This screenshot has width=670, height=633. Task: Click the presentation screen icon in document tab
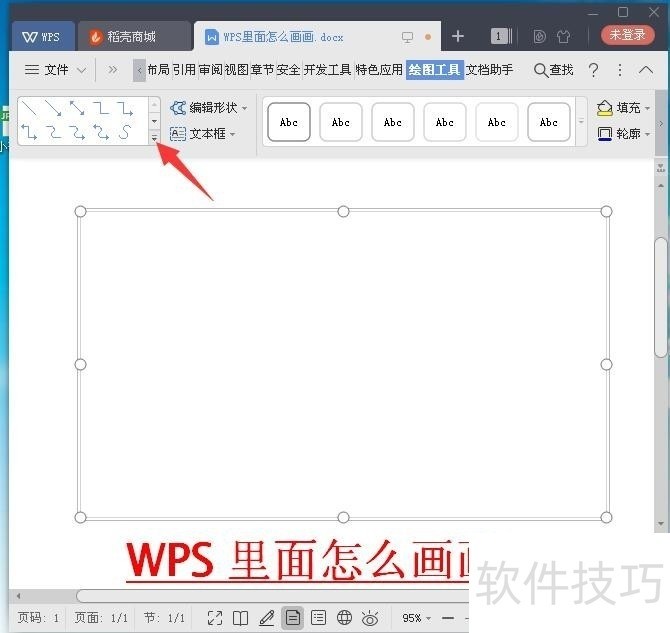[408, 37]
